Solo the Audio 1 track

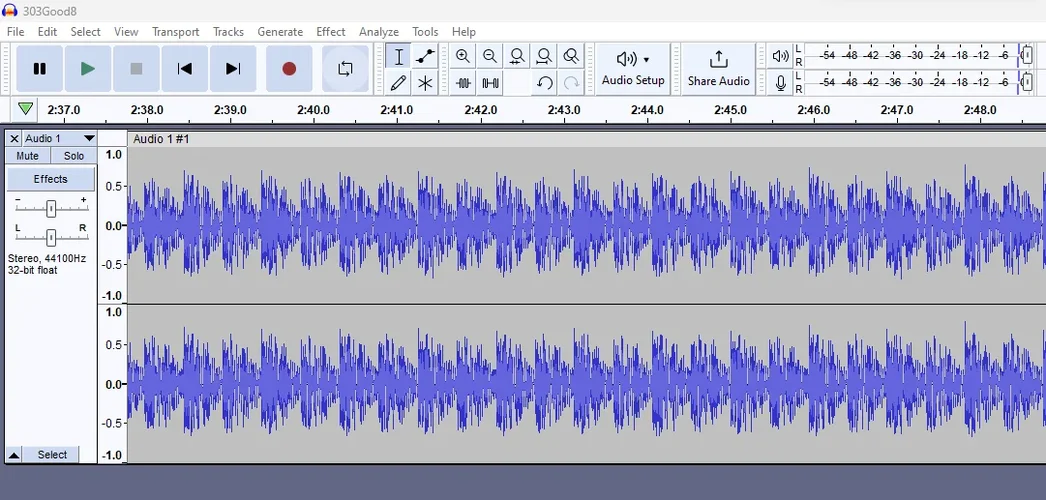(x=73, y=156)
